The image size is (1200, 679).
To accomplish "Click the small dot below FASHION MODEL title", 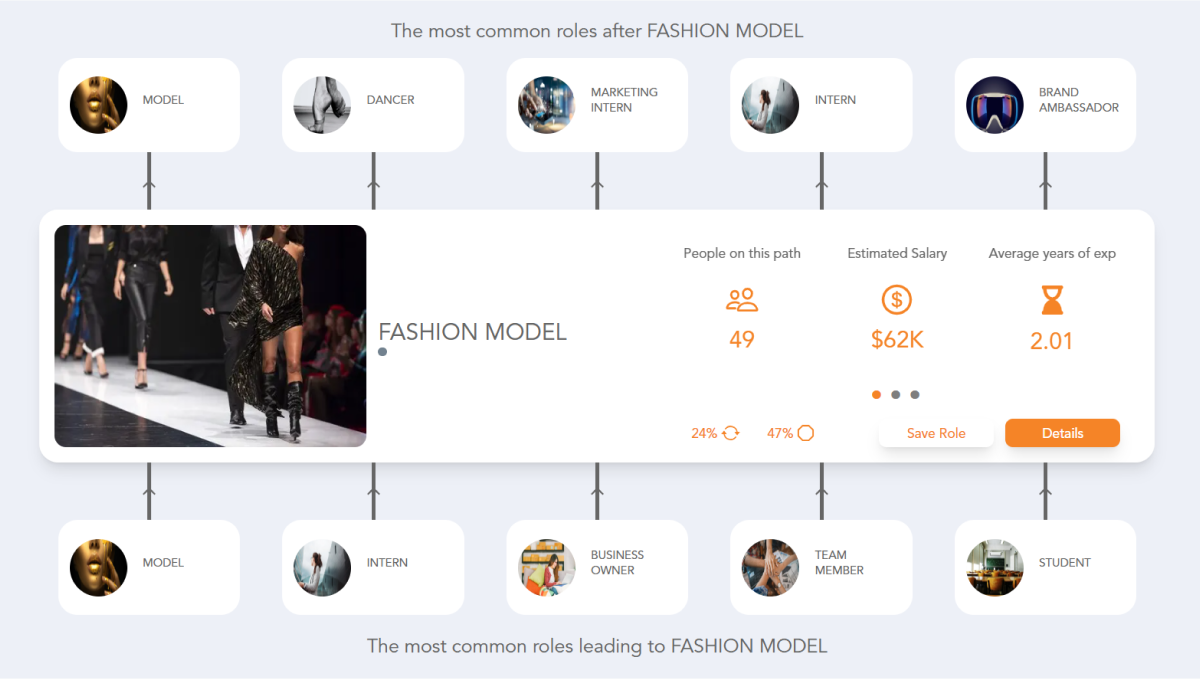I will tap(382, 351).
